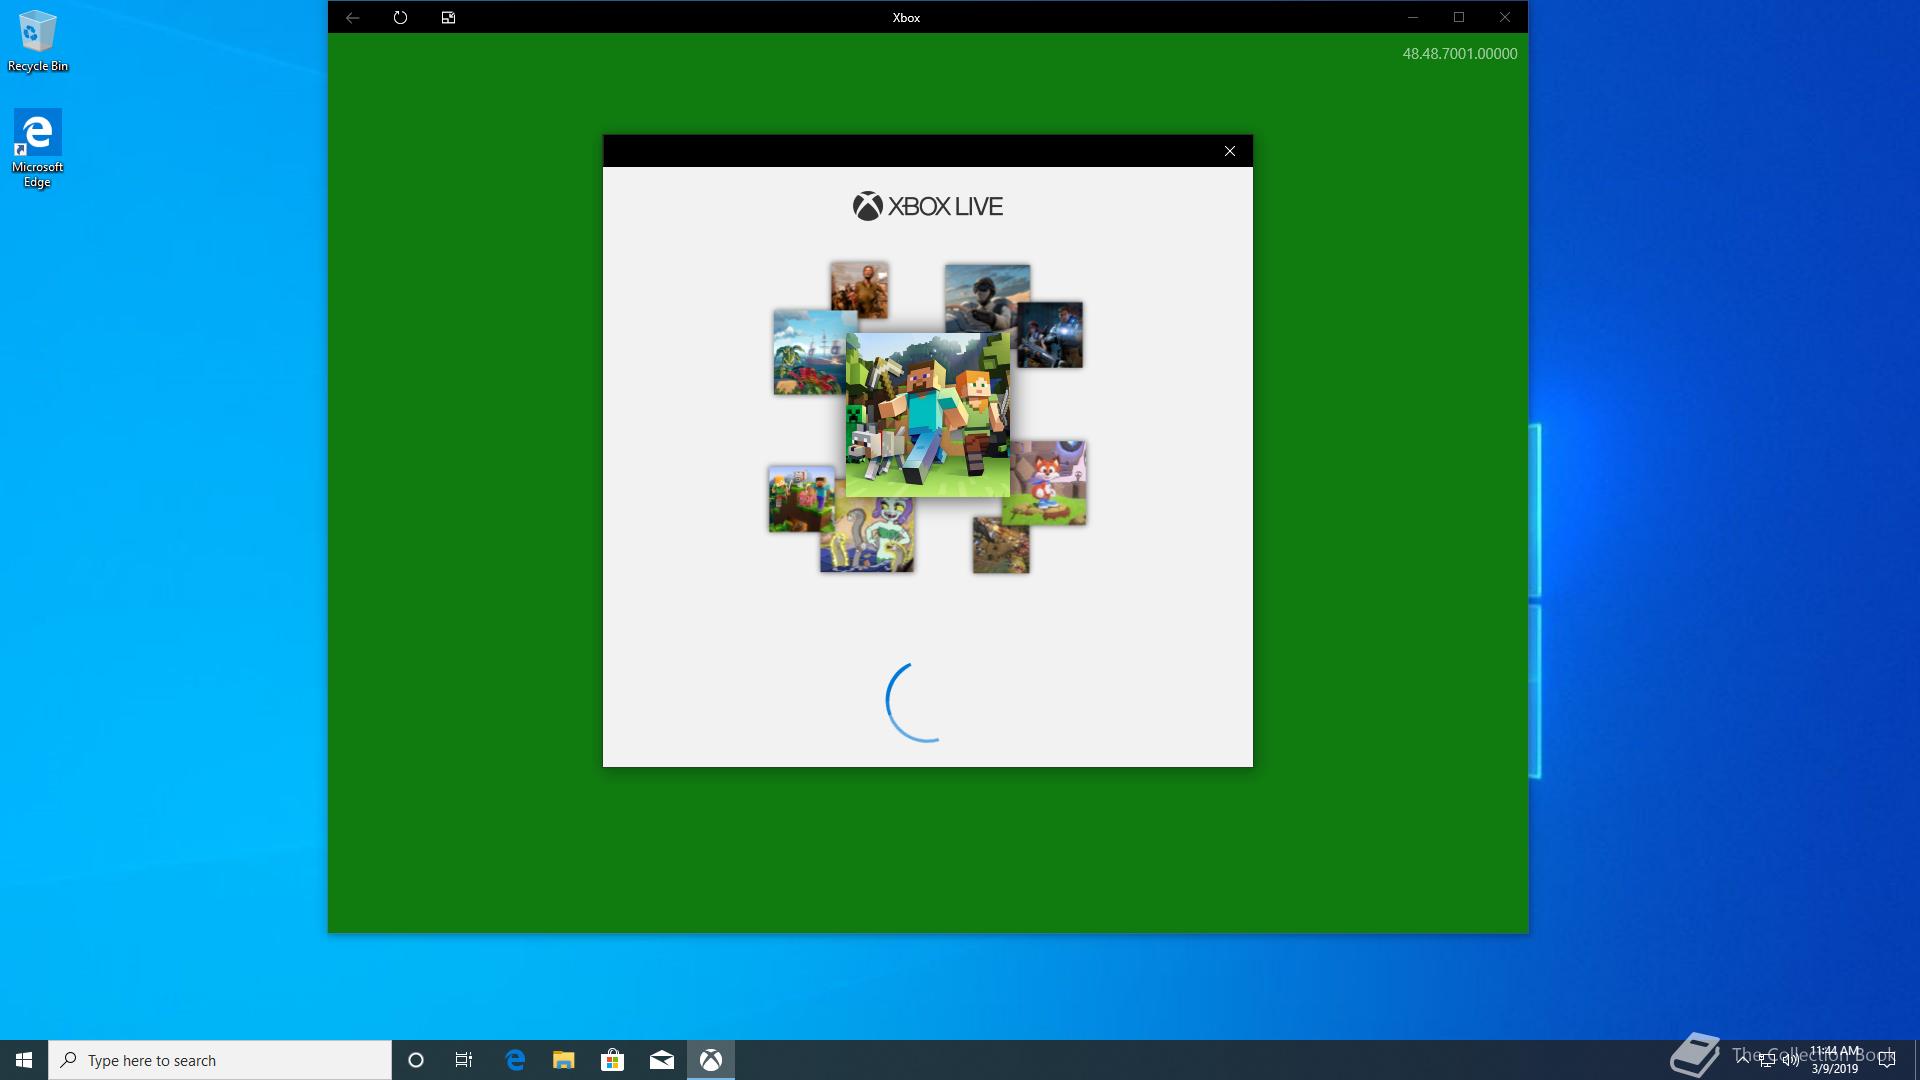Open Task View from the taskbar
The image size is (1920, 1080).
point(464,1060)
